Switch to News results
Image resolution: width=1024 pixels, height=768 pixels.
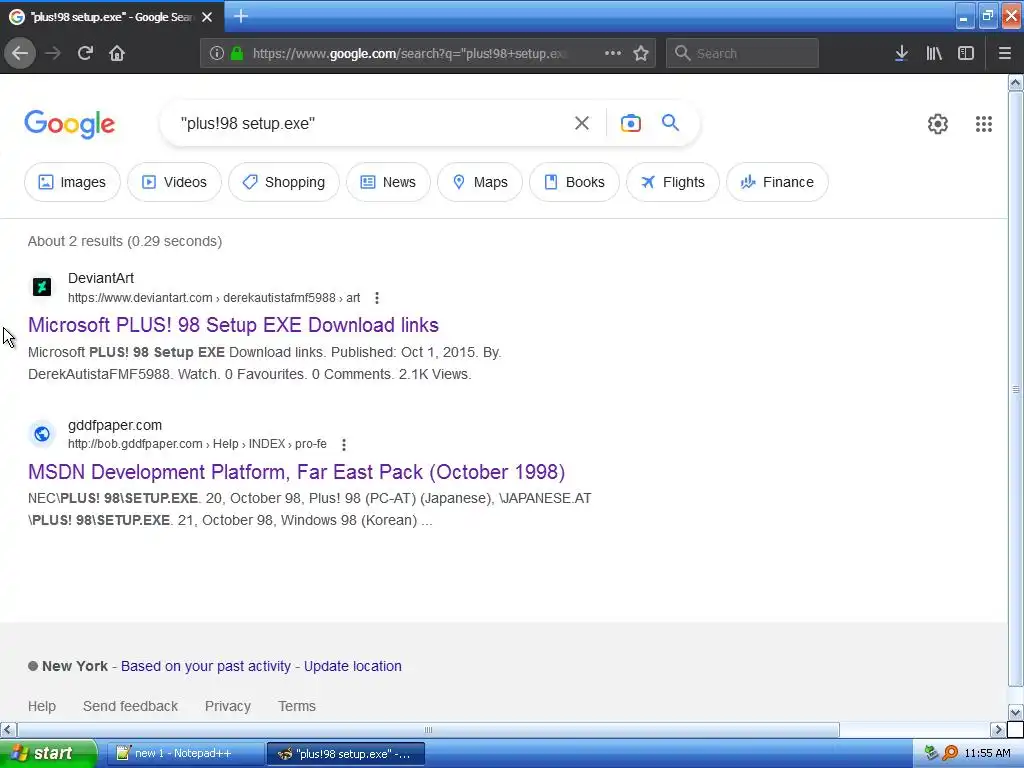tap(389, 182)
